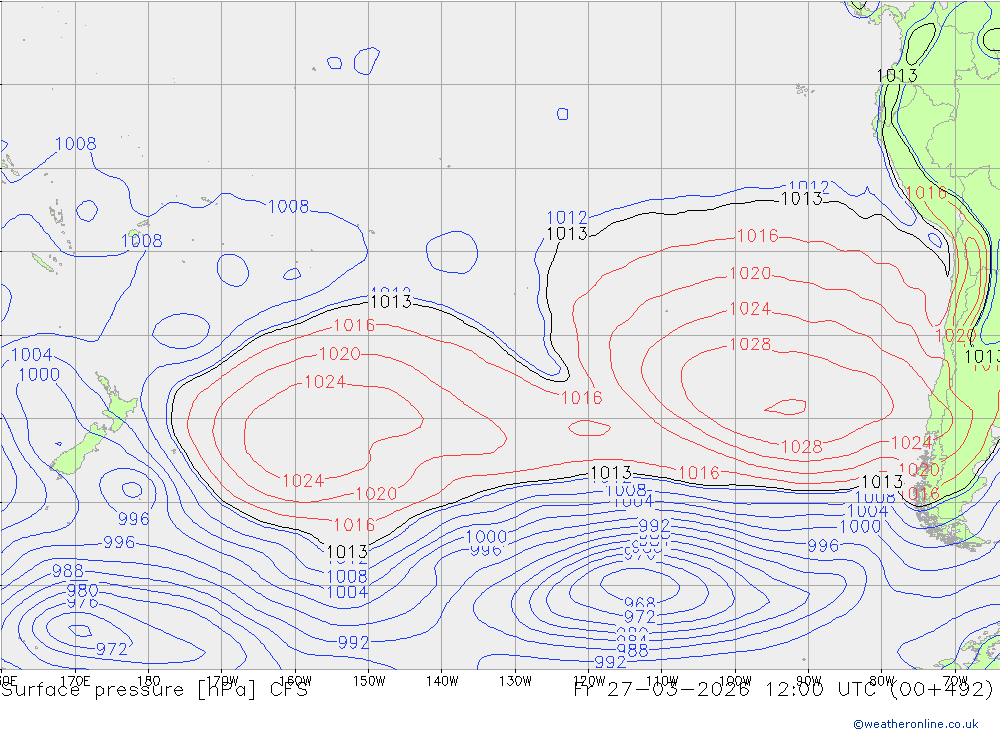Image resolution: width=1000 pixels, height=733 pixels.
Task: Select the '140W' longitude axis label
Action: pyautogui.click(x=442, y=681)
